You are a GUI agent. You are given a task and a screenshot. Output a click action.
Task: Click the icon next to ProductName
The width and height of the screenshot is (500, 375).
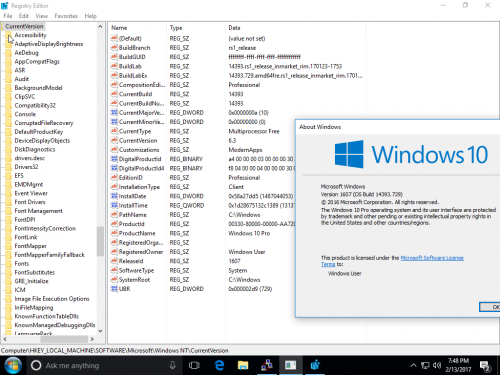pyautogui.click(x=114, y=233)
